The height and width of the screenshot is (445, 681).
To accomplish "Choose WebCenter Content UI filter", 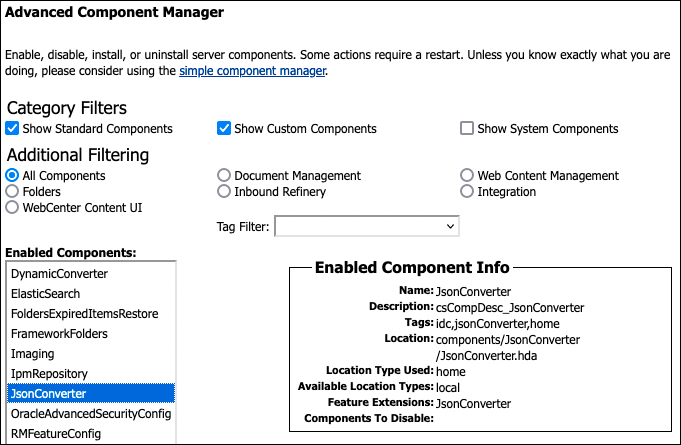I will 12,208.
